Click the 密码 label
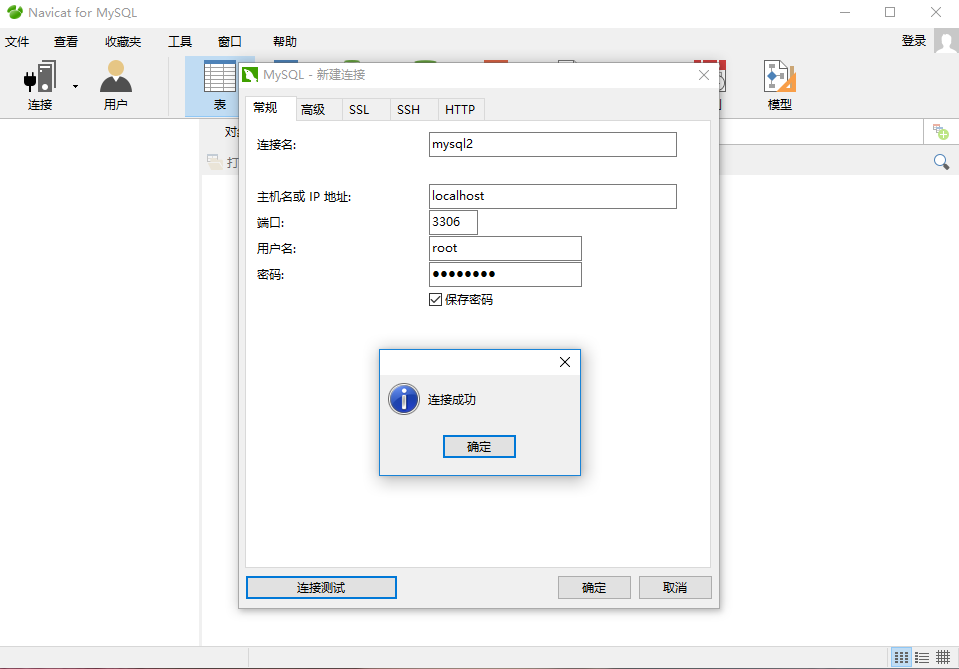Screen dimensions: 959x669 click(270, 275)
